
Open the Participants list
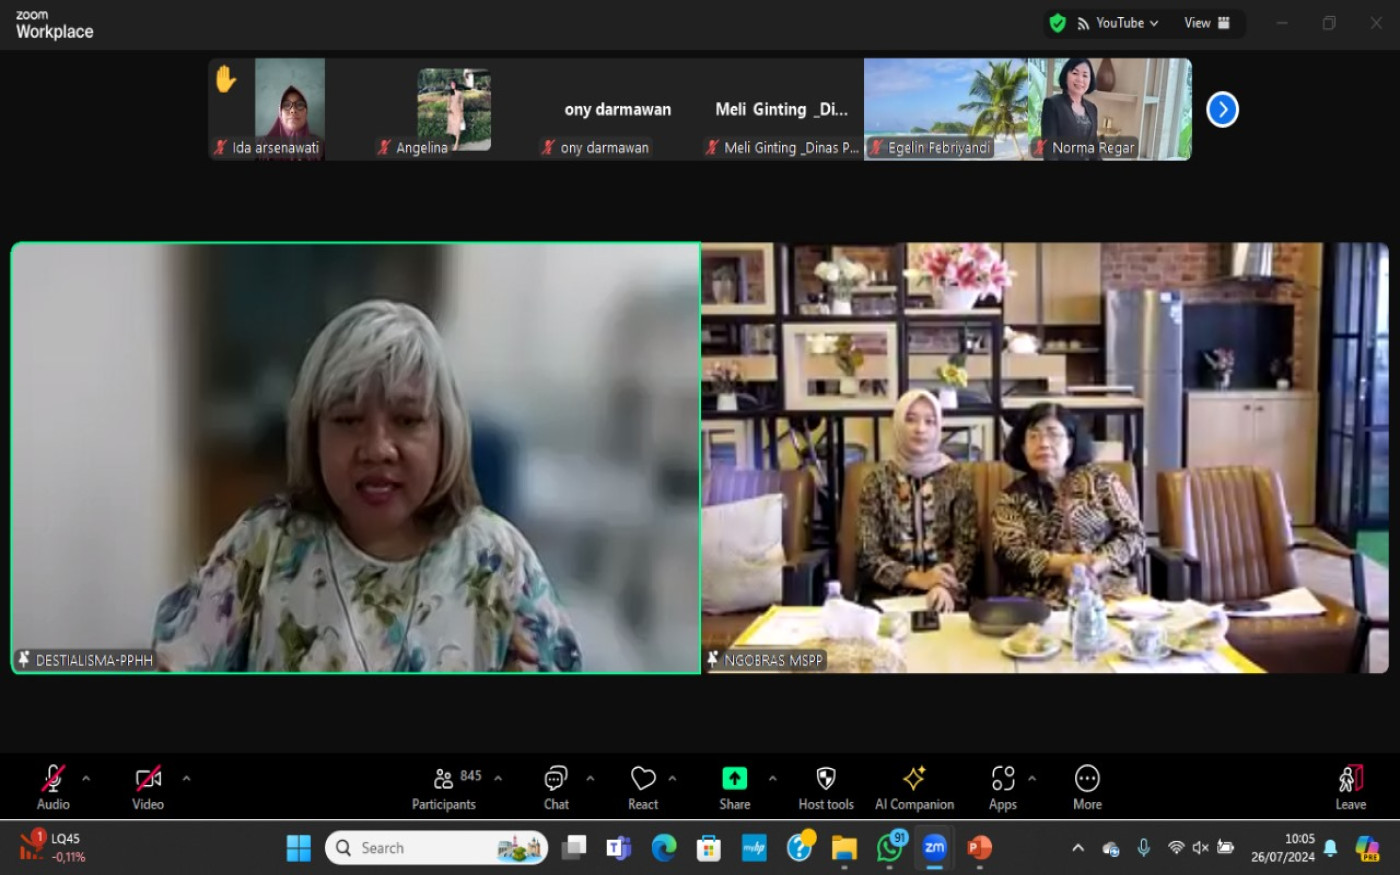coord(445,787)
